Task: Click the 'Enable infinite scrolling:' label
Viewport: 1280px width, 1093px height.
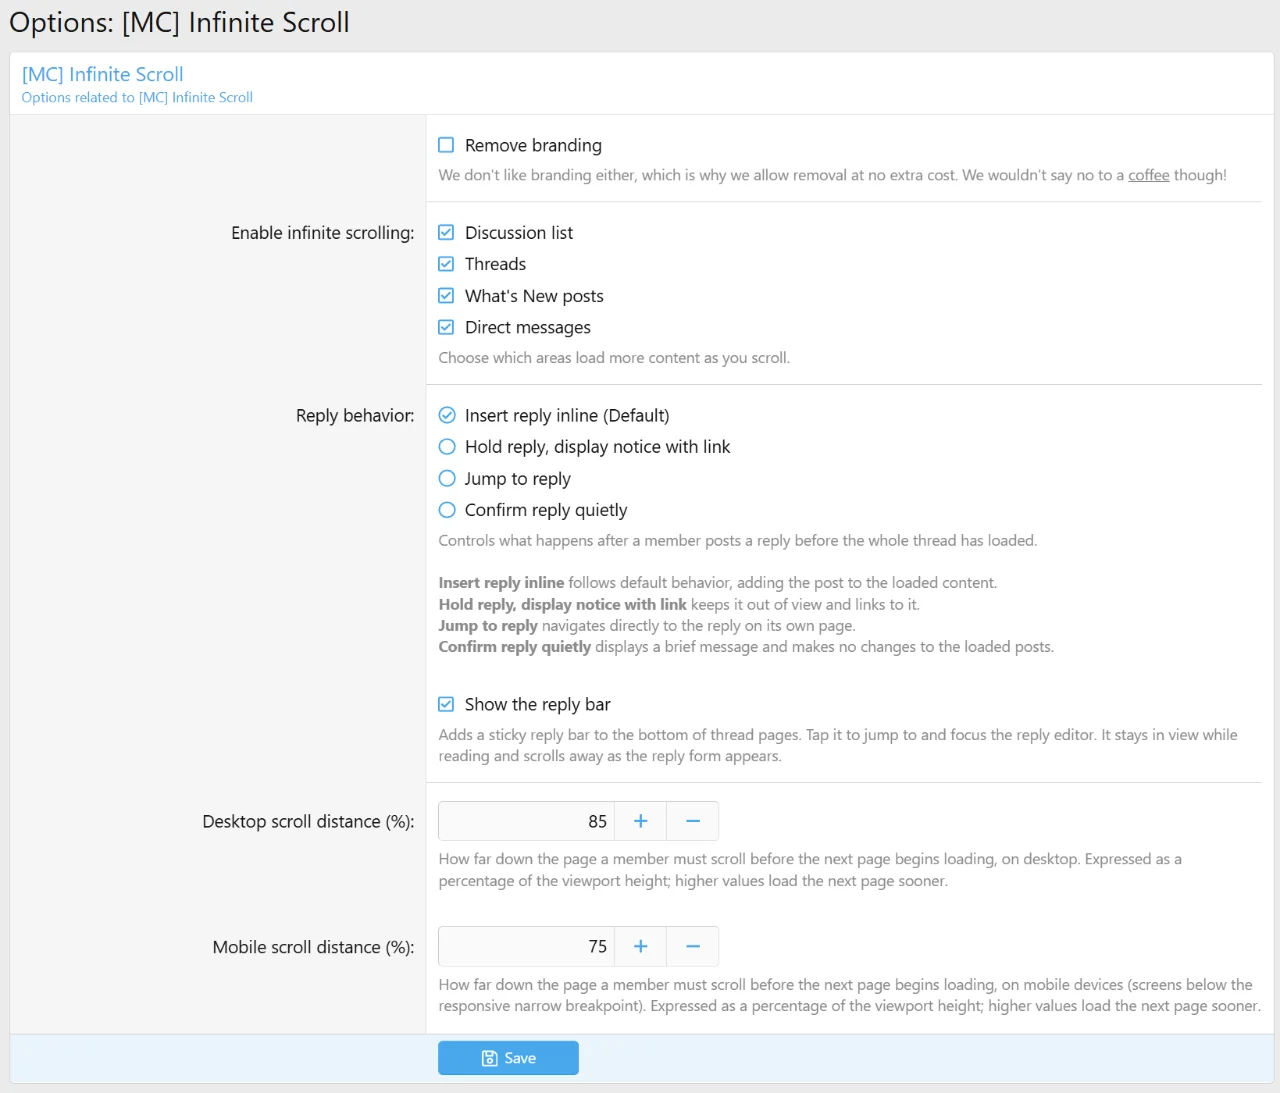Action: pyautogui.click(x=323, y=233)
